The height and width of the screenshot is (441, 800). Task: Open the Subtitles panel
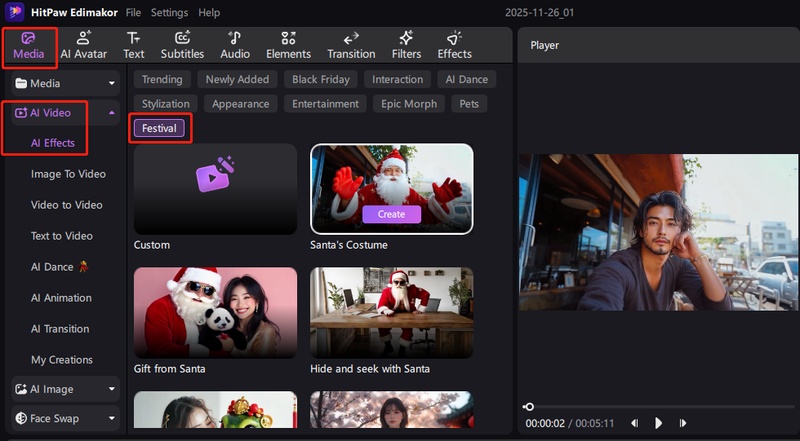coord(182,45)
